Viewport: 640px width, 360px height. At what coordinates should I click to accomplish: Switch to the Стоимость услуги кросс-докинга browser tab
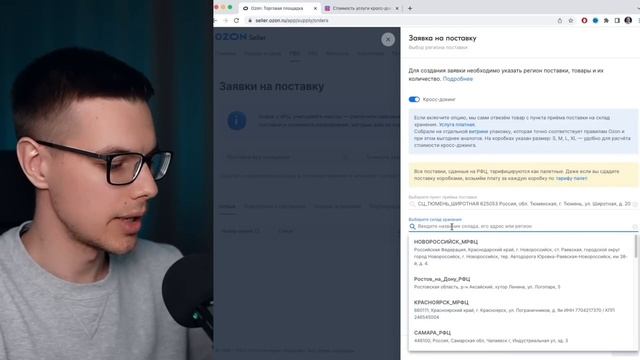point(361,8)
